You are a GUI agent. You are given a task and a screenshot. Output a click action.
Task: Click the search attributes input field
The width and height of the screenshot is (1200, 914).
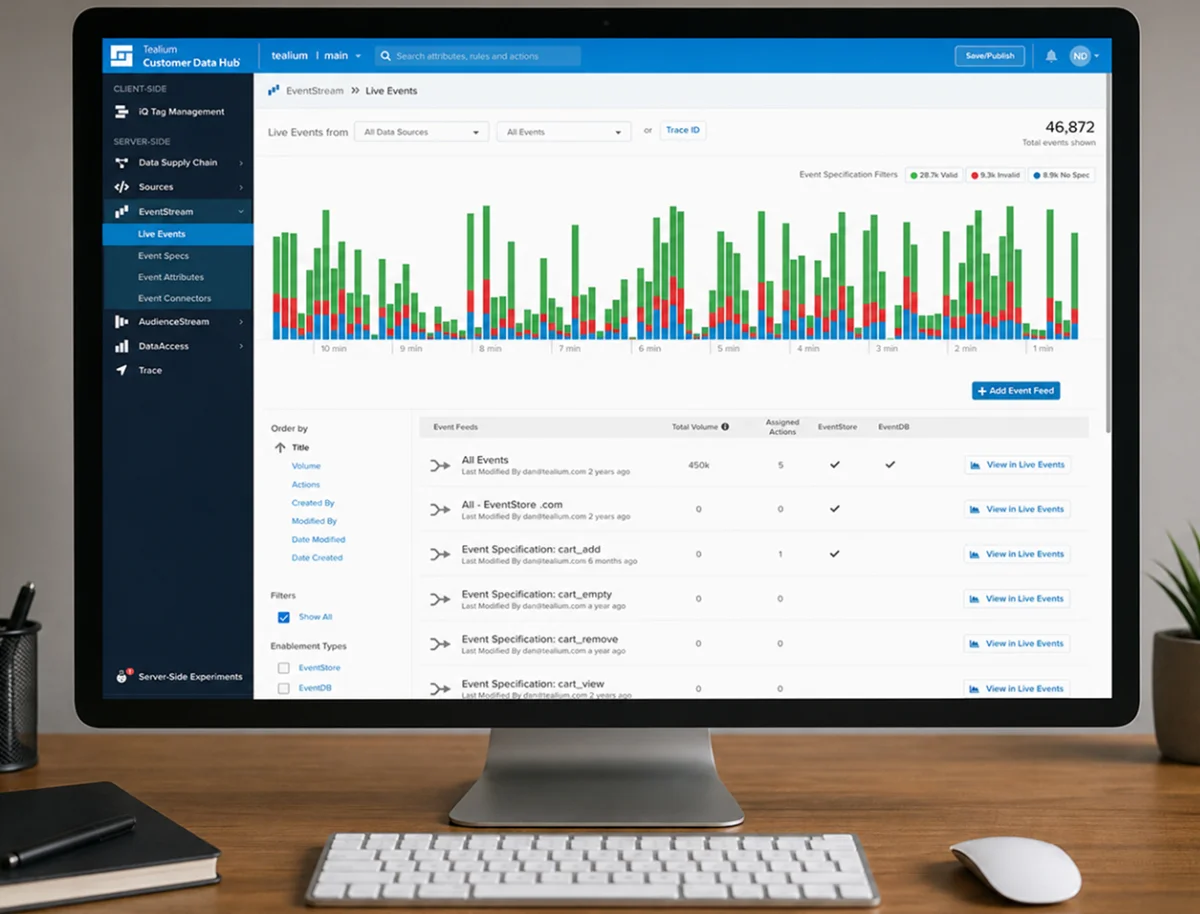tap(478, 56)
